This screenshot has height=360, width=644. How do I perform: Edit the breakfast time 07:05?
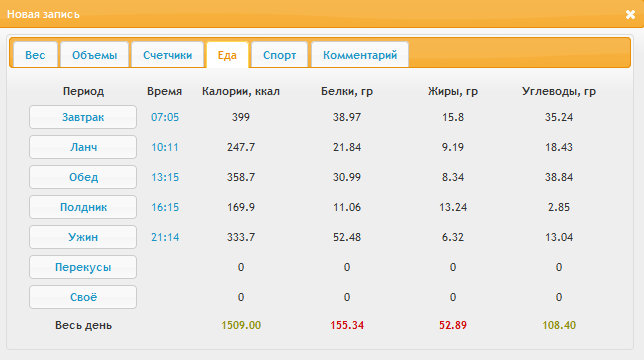click(x=165, y=117)
